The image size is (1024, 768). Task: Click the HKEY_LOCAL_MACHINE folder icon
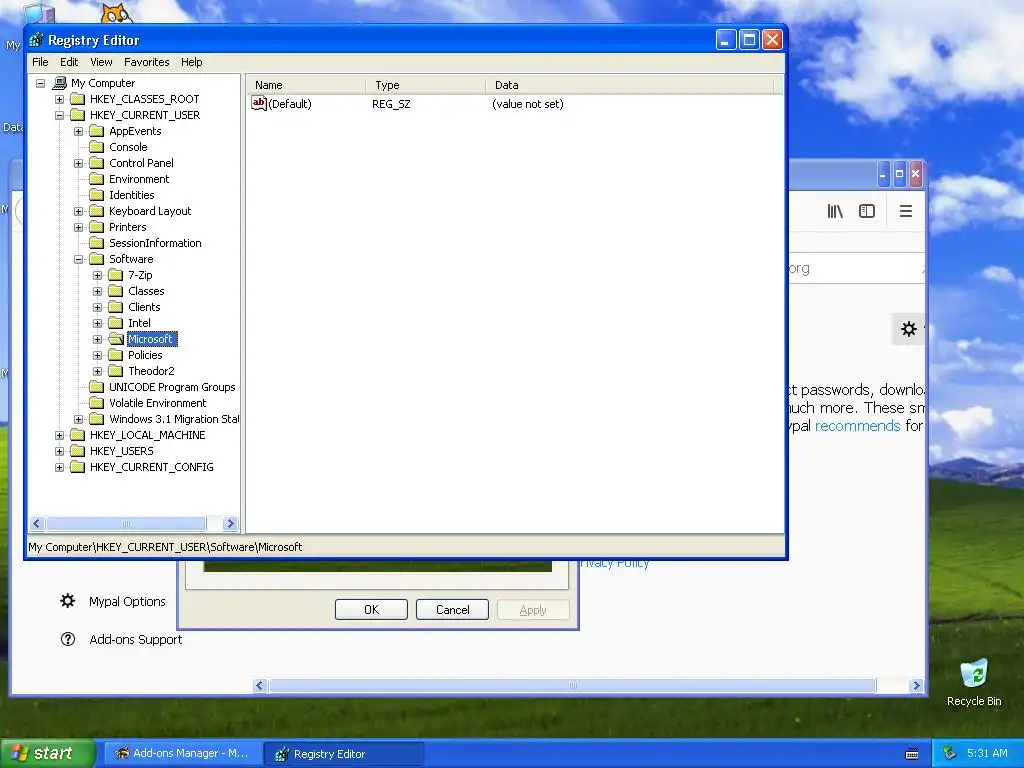click(x=78, y=435)
